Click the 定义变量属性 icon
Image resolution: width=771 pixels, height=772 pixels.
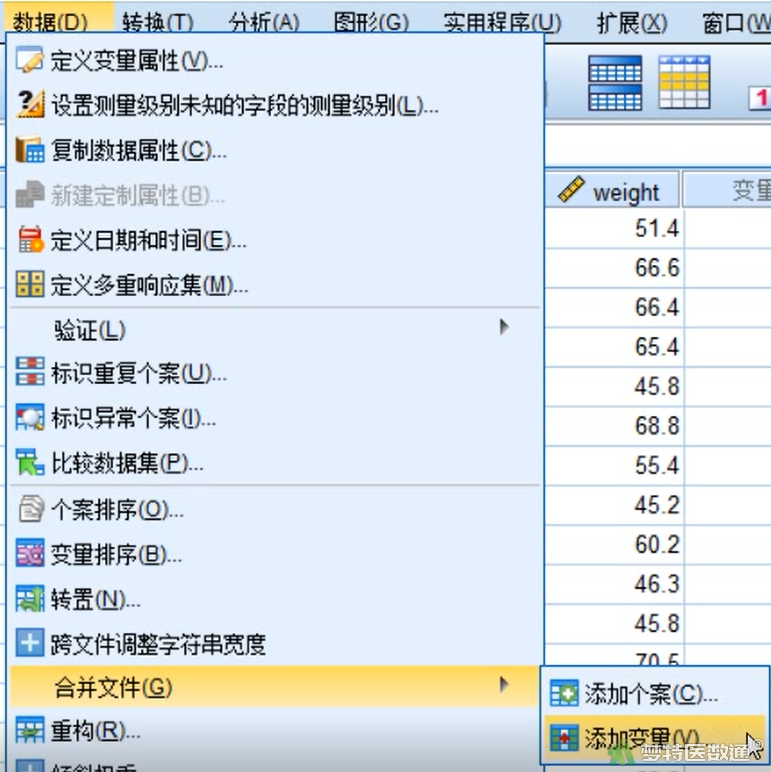(x=30, y=61)
